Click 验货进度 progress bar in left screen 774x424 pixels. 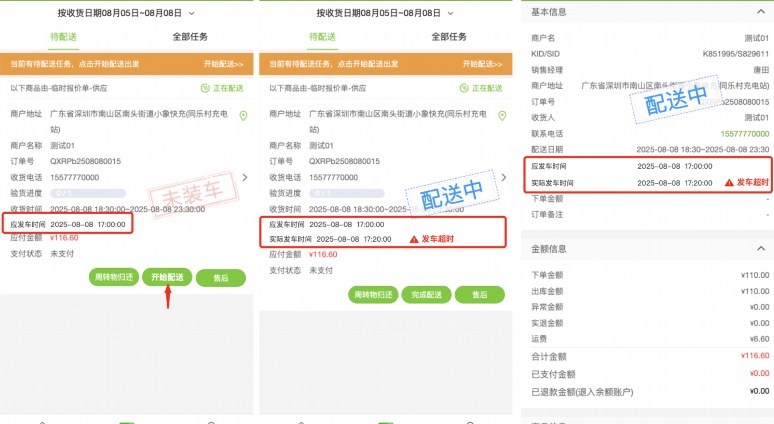tap(88, 193)
